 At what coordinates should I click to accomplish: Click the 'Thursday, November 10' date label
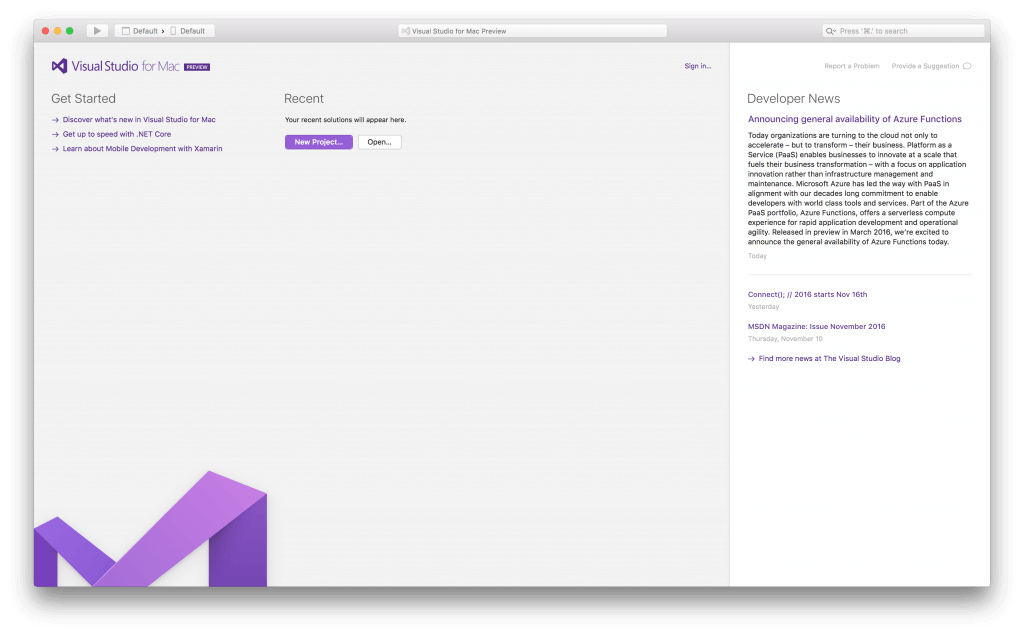coord(785,339)
